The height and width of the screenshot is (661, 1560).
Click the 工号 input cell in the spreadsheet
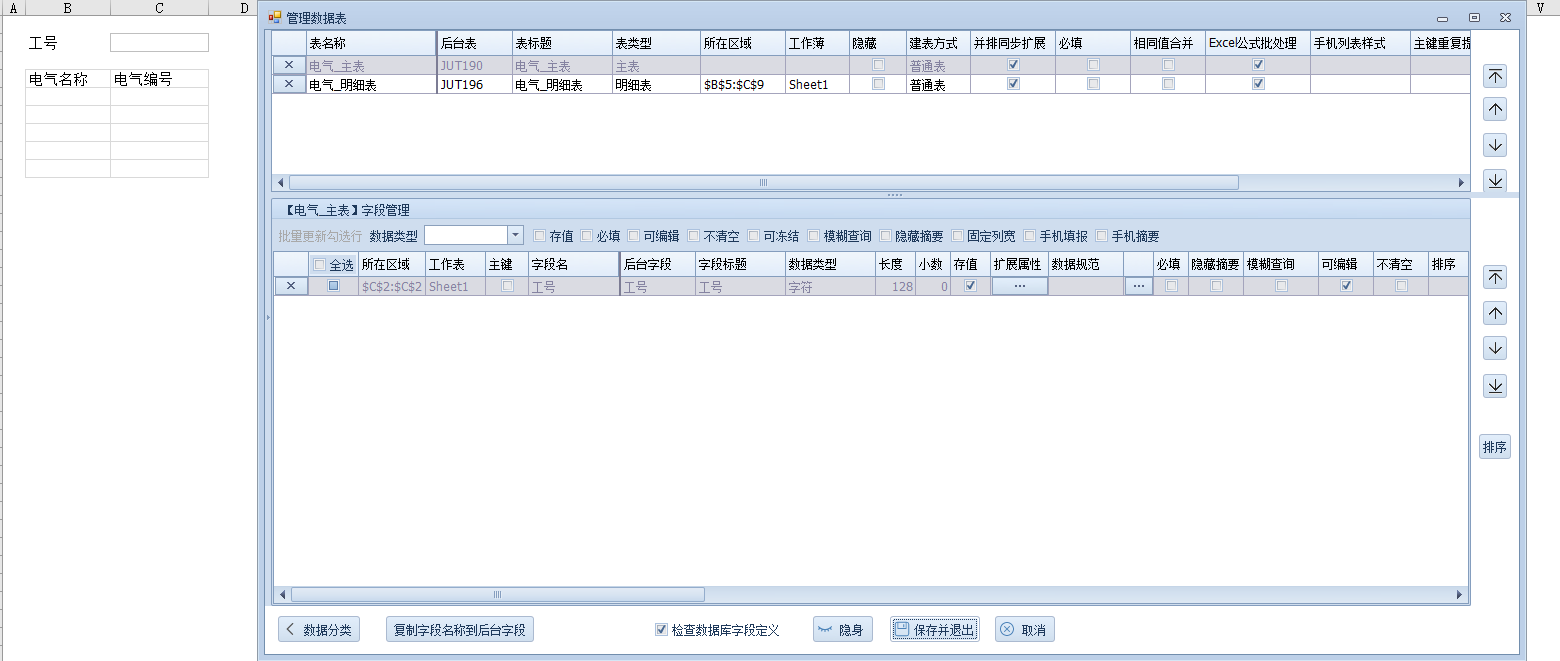click(x=159, y=42)
